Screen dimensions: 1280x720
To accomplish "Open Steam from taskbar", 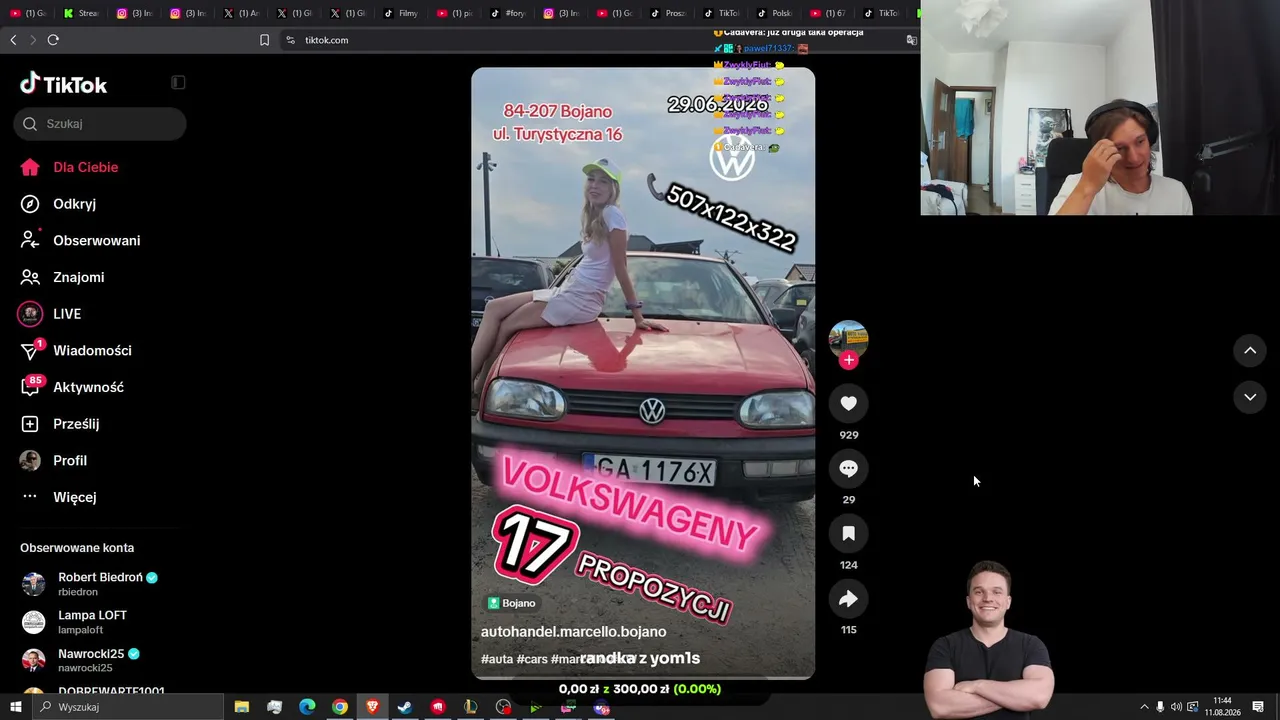I will (x=405, y=707).
